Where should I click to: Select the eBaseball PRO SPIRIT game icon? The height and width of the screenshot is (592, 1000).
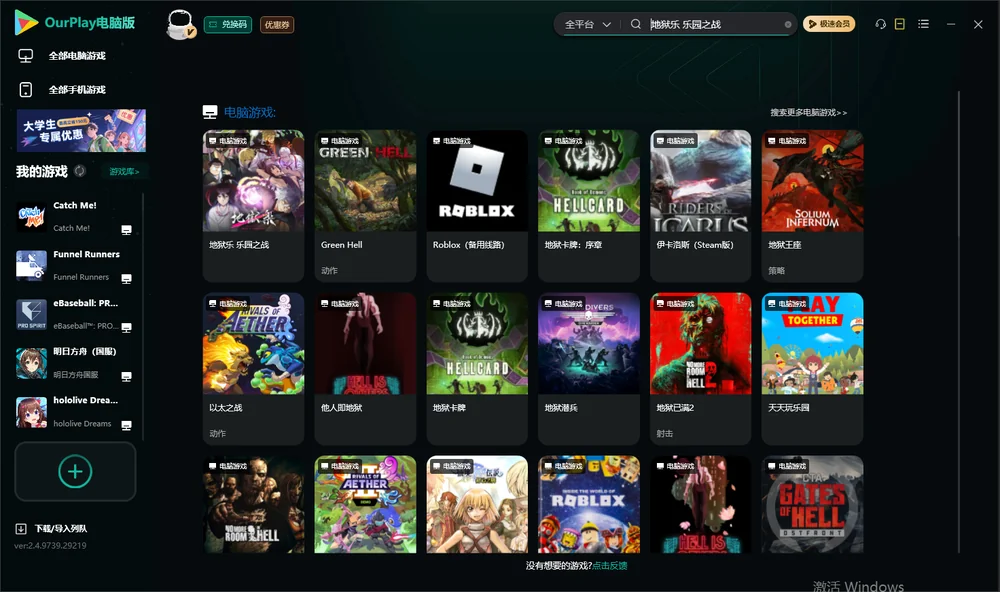31,314
